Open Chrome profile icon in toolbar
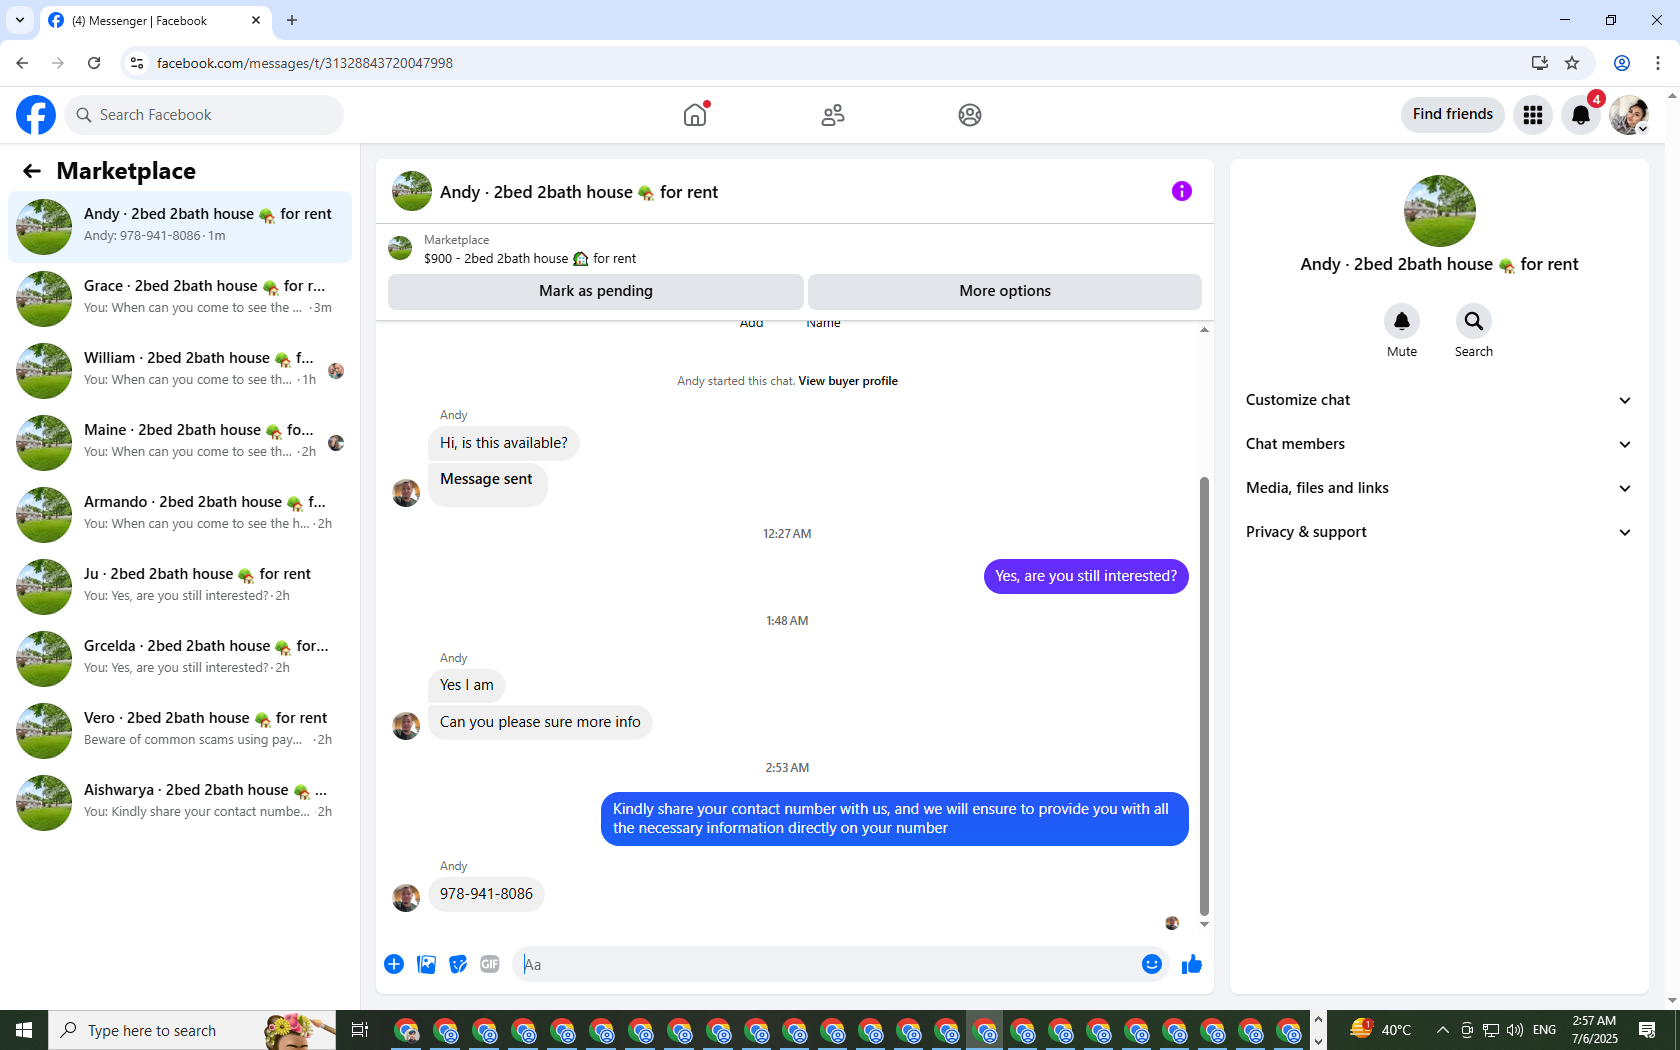The image size is (1680, 1050). coord(1622,63)
